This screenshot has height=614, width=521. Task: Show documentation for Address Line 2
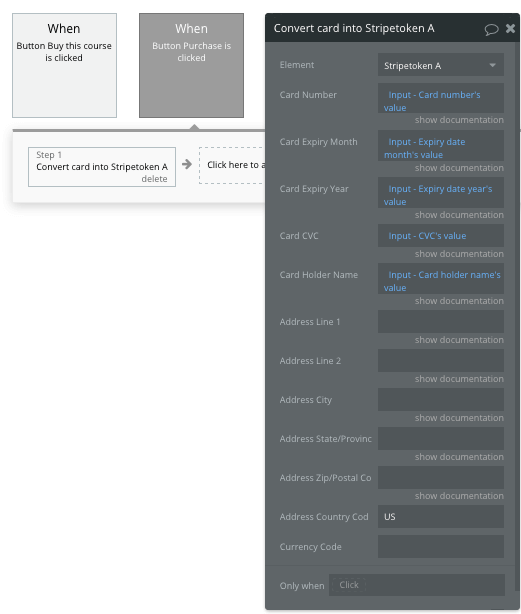click(459, 379)
